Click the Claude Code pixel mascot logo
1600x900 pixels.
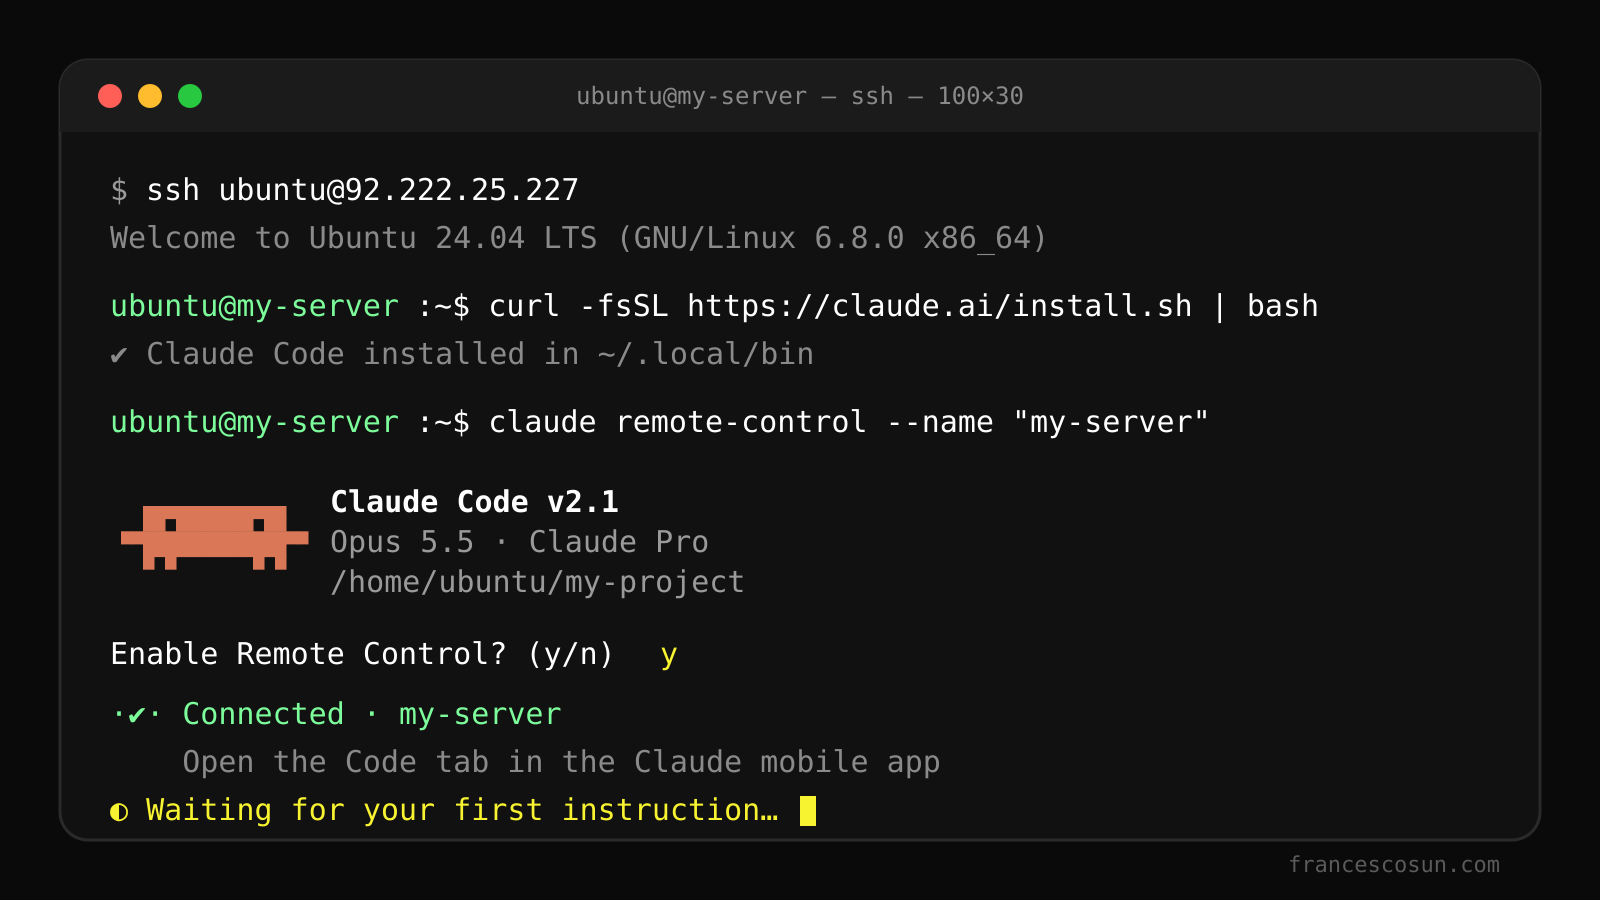tap(215, 538)
